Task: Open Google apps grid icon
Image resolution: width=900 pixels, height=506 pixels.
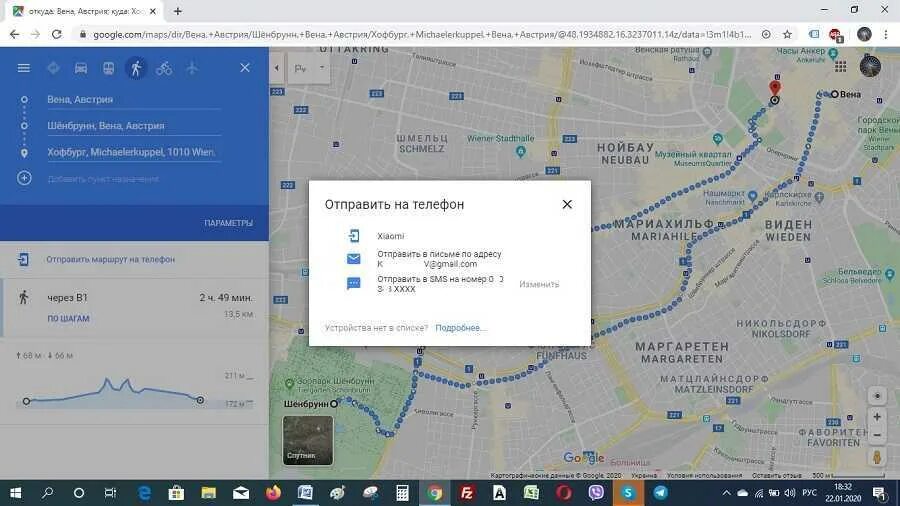Action: [x=840, y=67]
